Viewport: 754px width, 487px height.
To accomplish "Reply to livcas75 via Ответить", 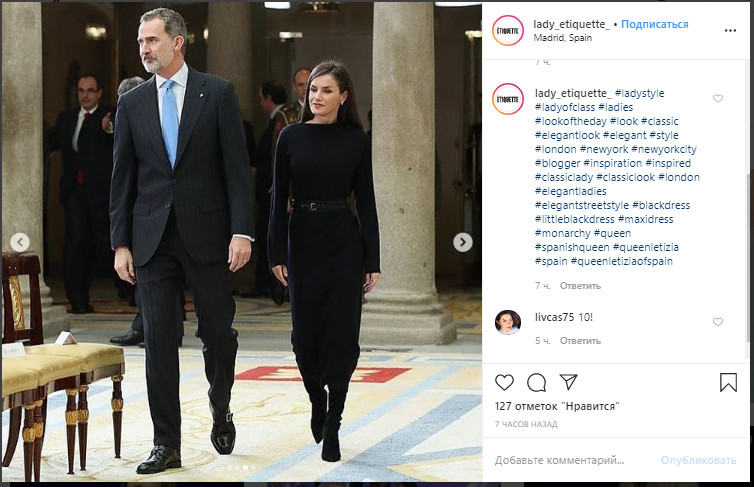I will [580, 341].
